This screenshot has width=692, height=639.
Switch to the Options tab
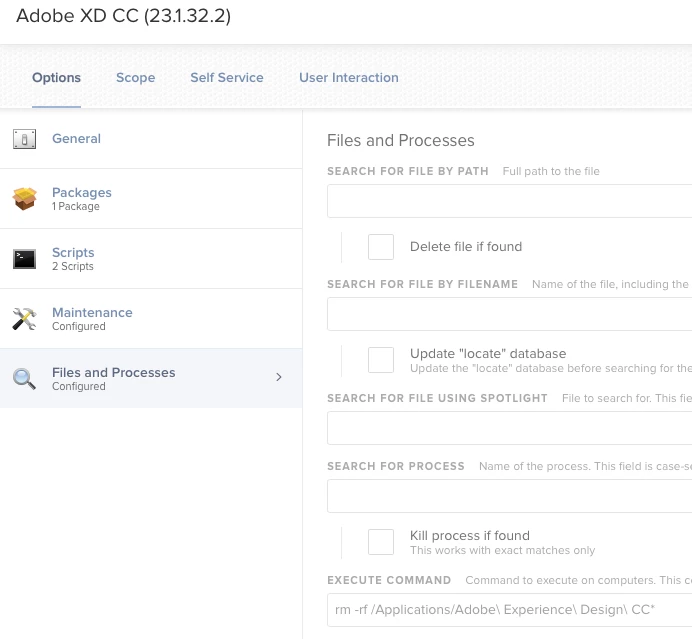pos(56,78)
